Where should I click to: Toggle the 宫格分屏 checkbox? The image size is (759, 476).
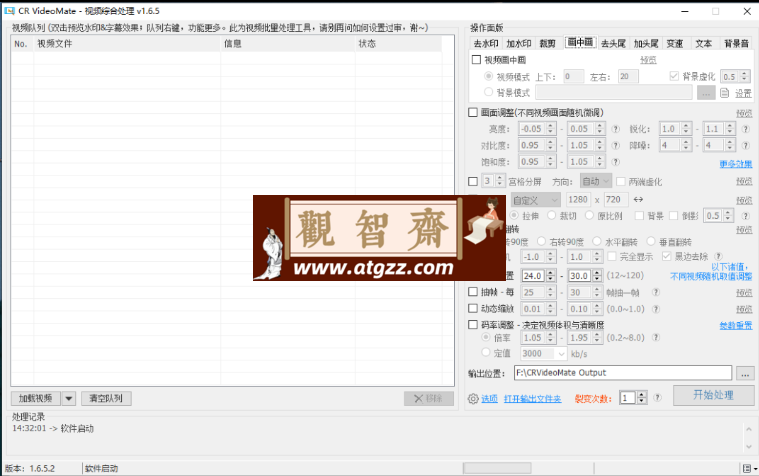(x=473, y=182)
